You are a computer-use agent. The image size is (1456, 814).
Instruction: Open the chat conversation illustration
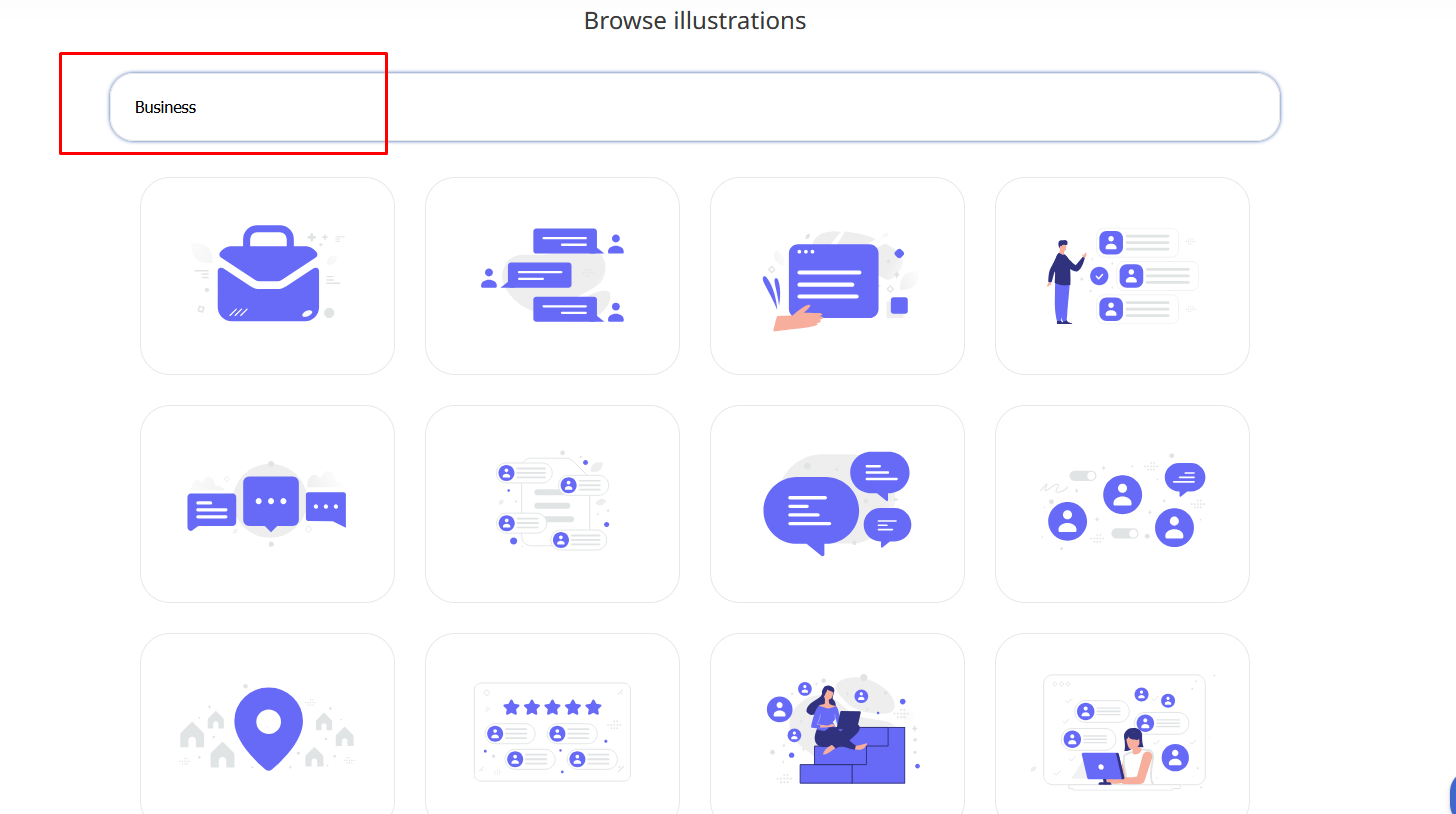click(552, 276)
